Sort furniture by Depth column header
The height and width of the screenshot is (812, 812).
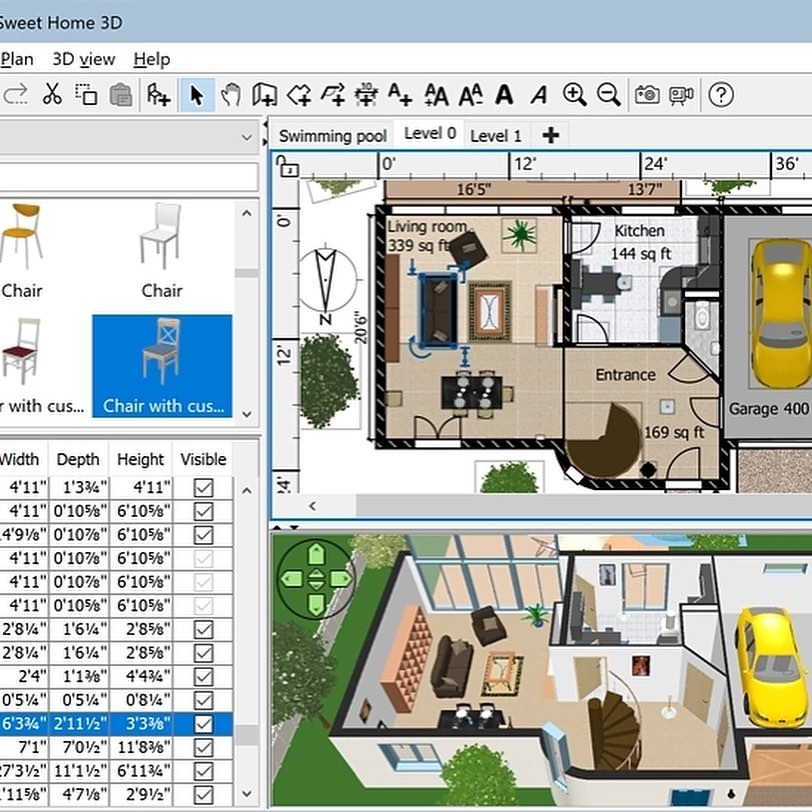point(78,459)
